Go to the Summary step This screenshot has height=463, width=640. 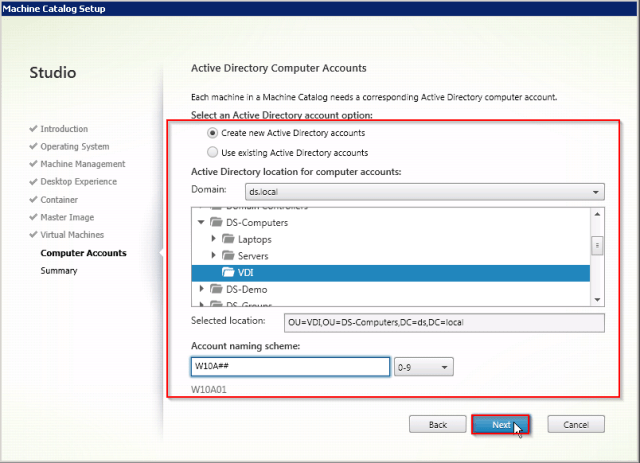coord(58,271)
